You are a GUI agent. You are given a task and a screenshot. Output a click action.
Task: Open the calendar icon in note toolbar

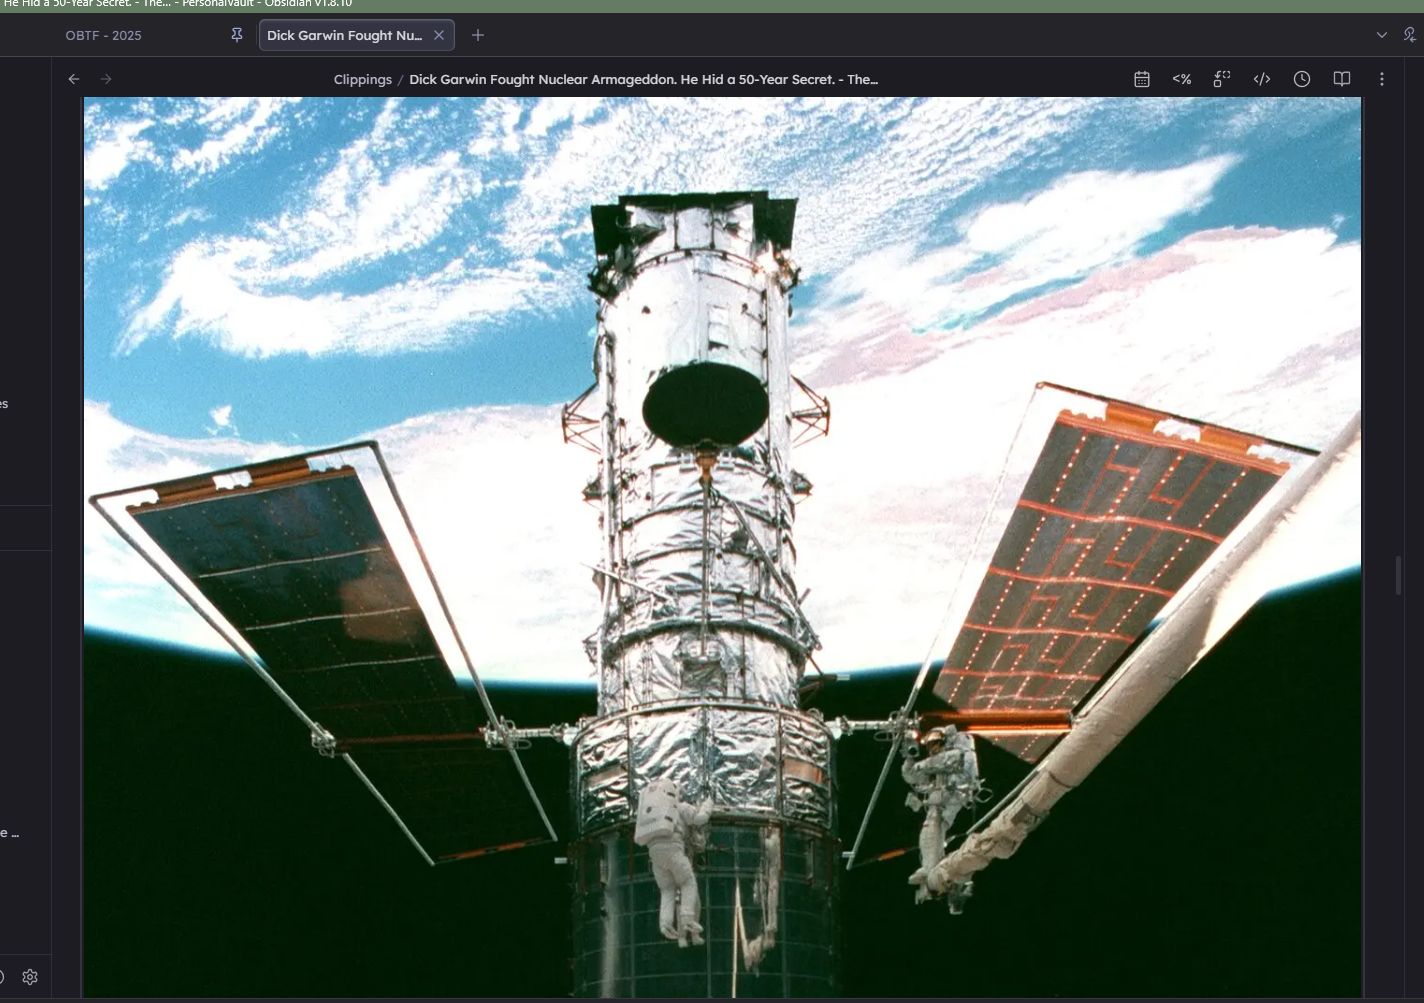(1142, 79)
